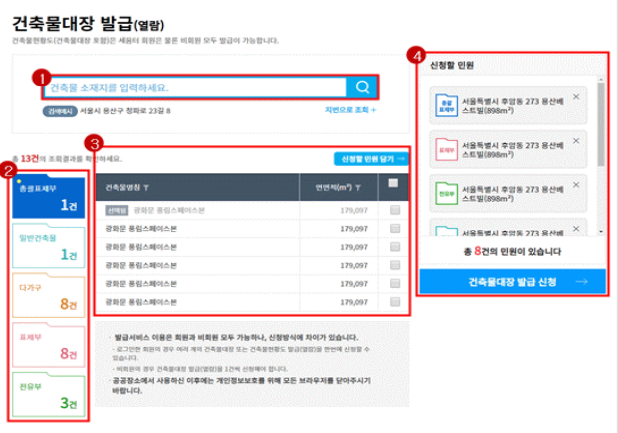Image resolution: width=618 pixels, height=433 pixels.
Task: Click the blue 총괄표제부 folder icon in 신청할 민원
Action: pos(446,105)
